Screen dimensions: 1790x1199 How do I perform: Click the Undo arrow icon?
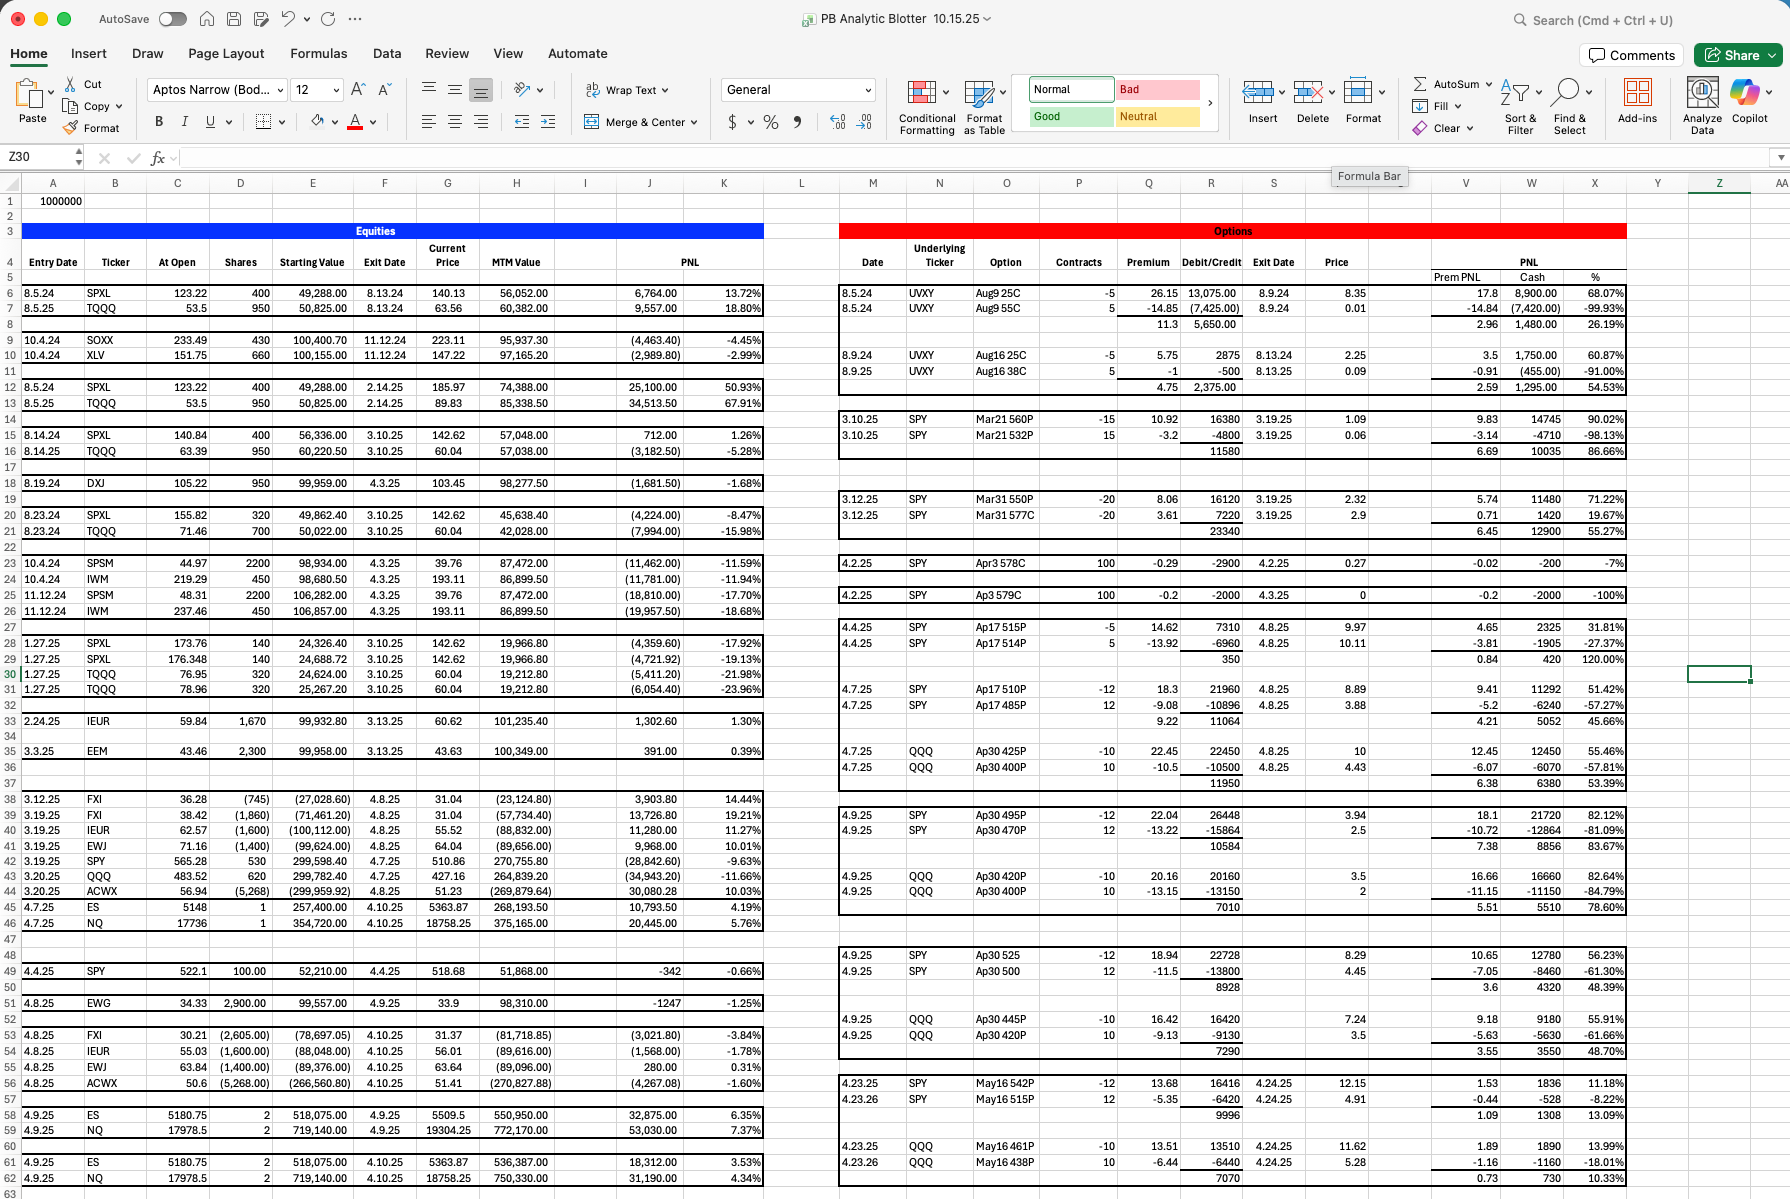[x=288, y=19]
